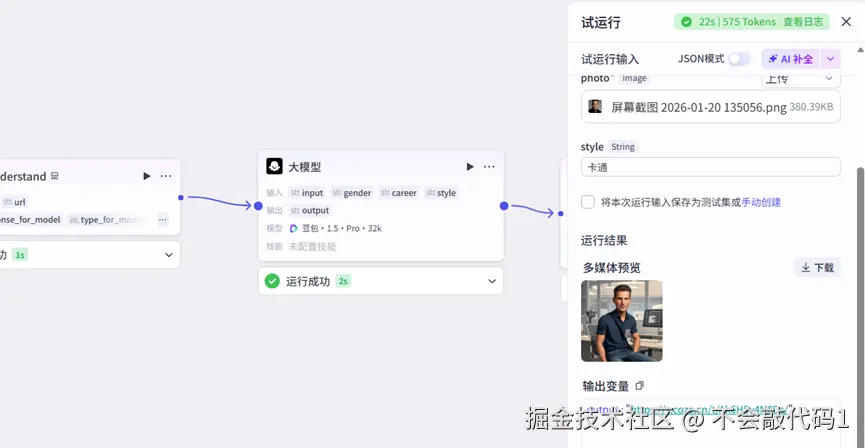Toggle the JSON模式 switch
The image size is (865, 448).
(x=740, y=59)
